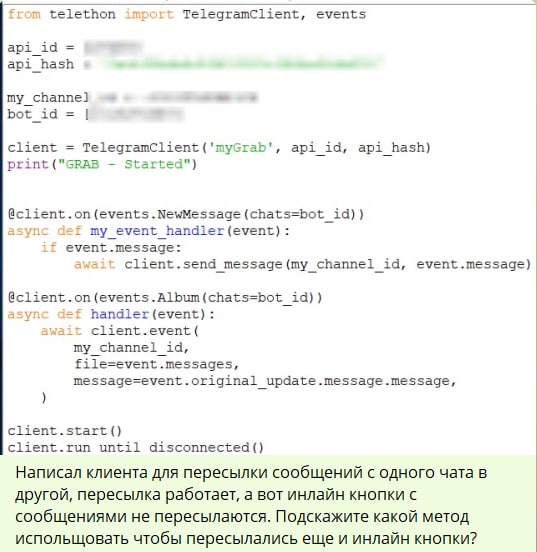Click the 'if event.message:' line
This screenshot has width=537, height=552.
pyautogui.click(x=111, y=247)
